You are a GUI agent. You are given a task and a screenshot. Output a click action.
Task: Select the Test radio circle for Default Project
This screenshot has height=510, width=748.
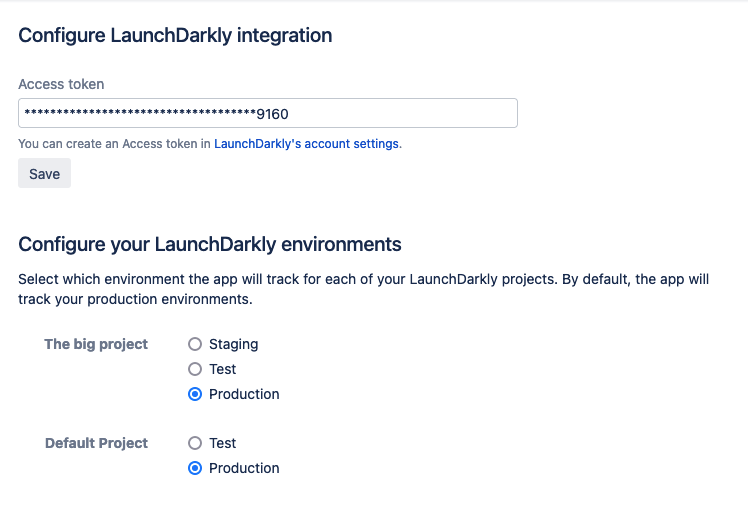[195, 443]
